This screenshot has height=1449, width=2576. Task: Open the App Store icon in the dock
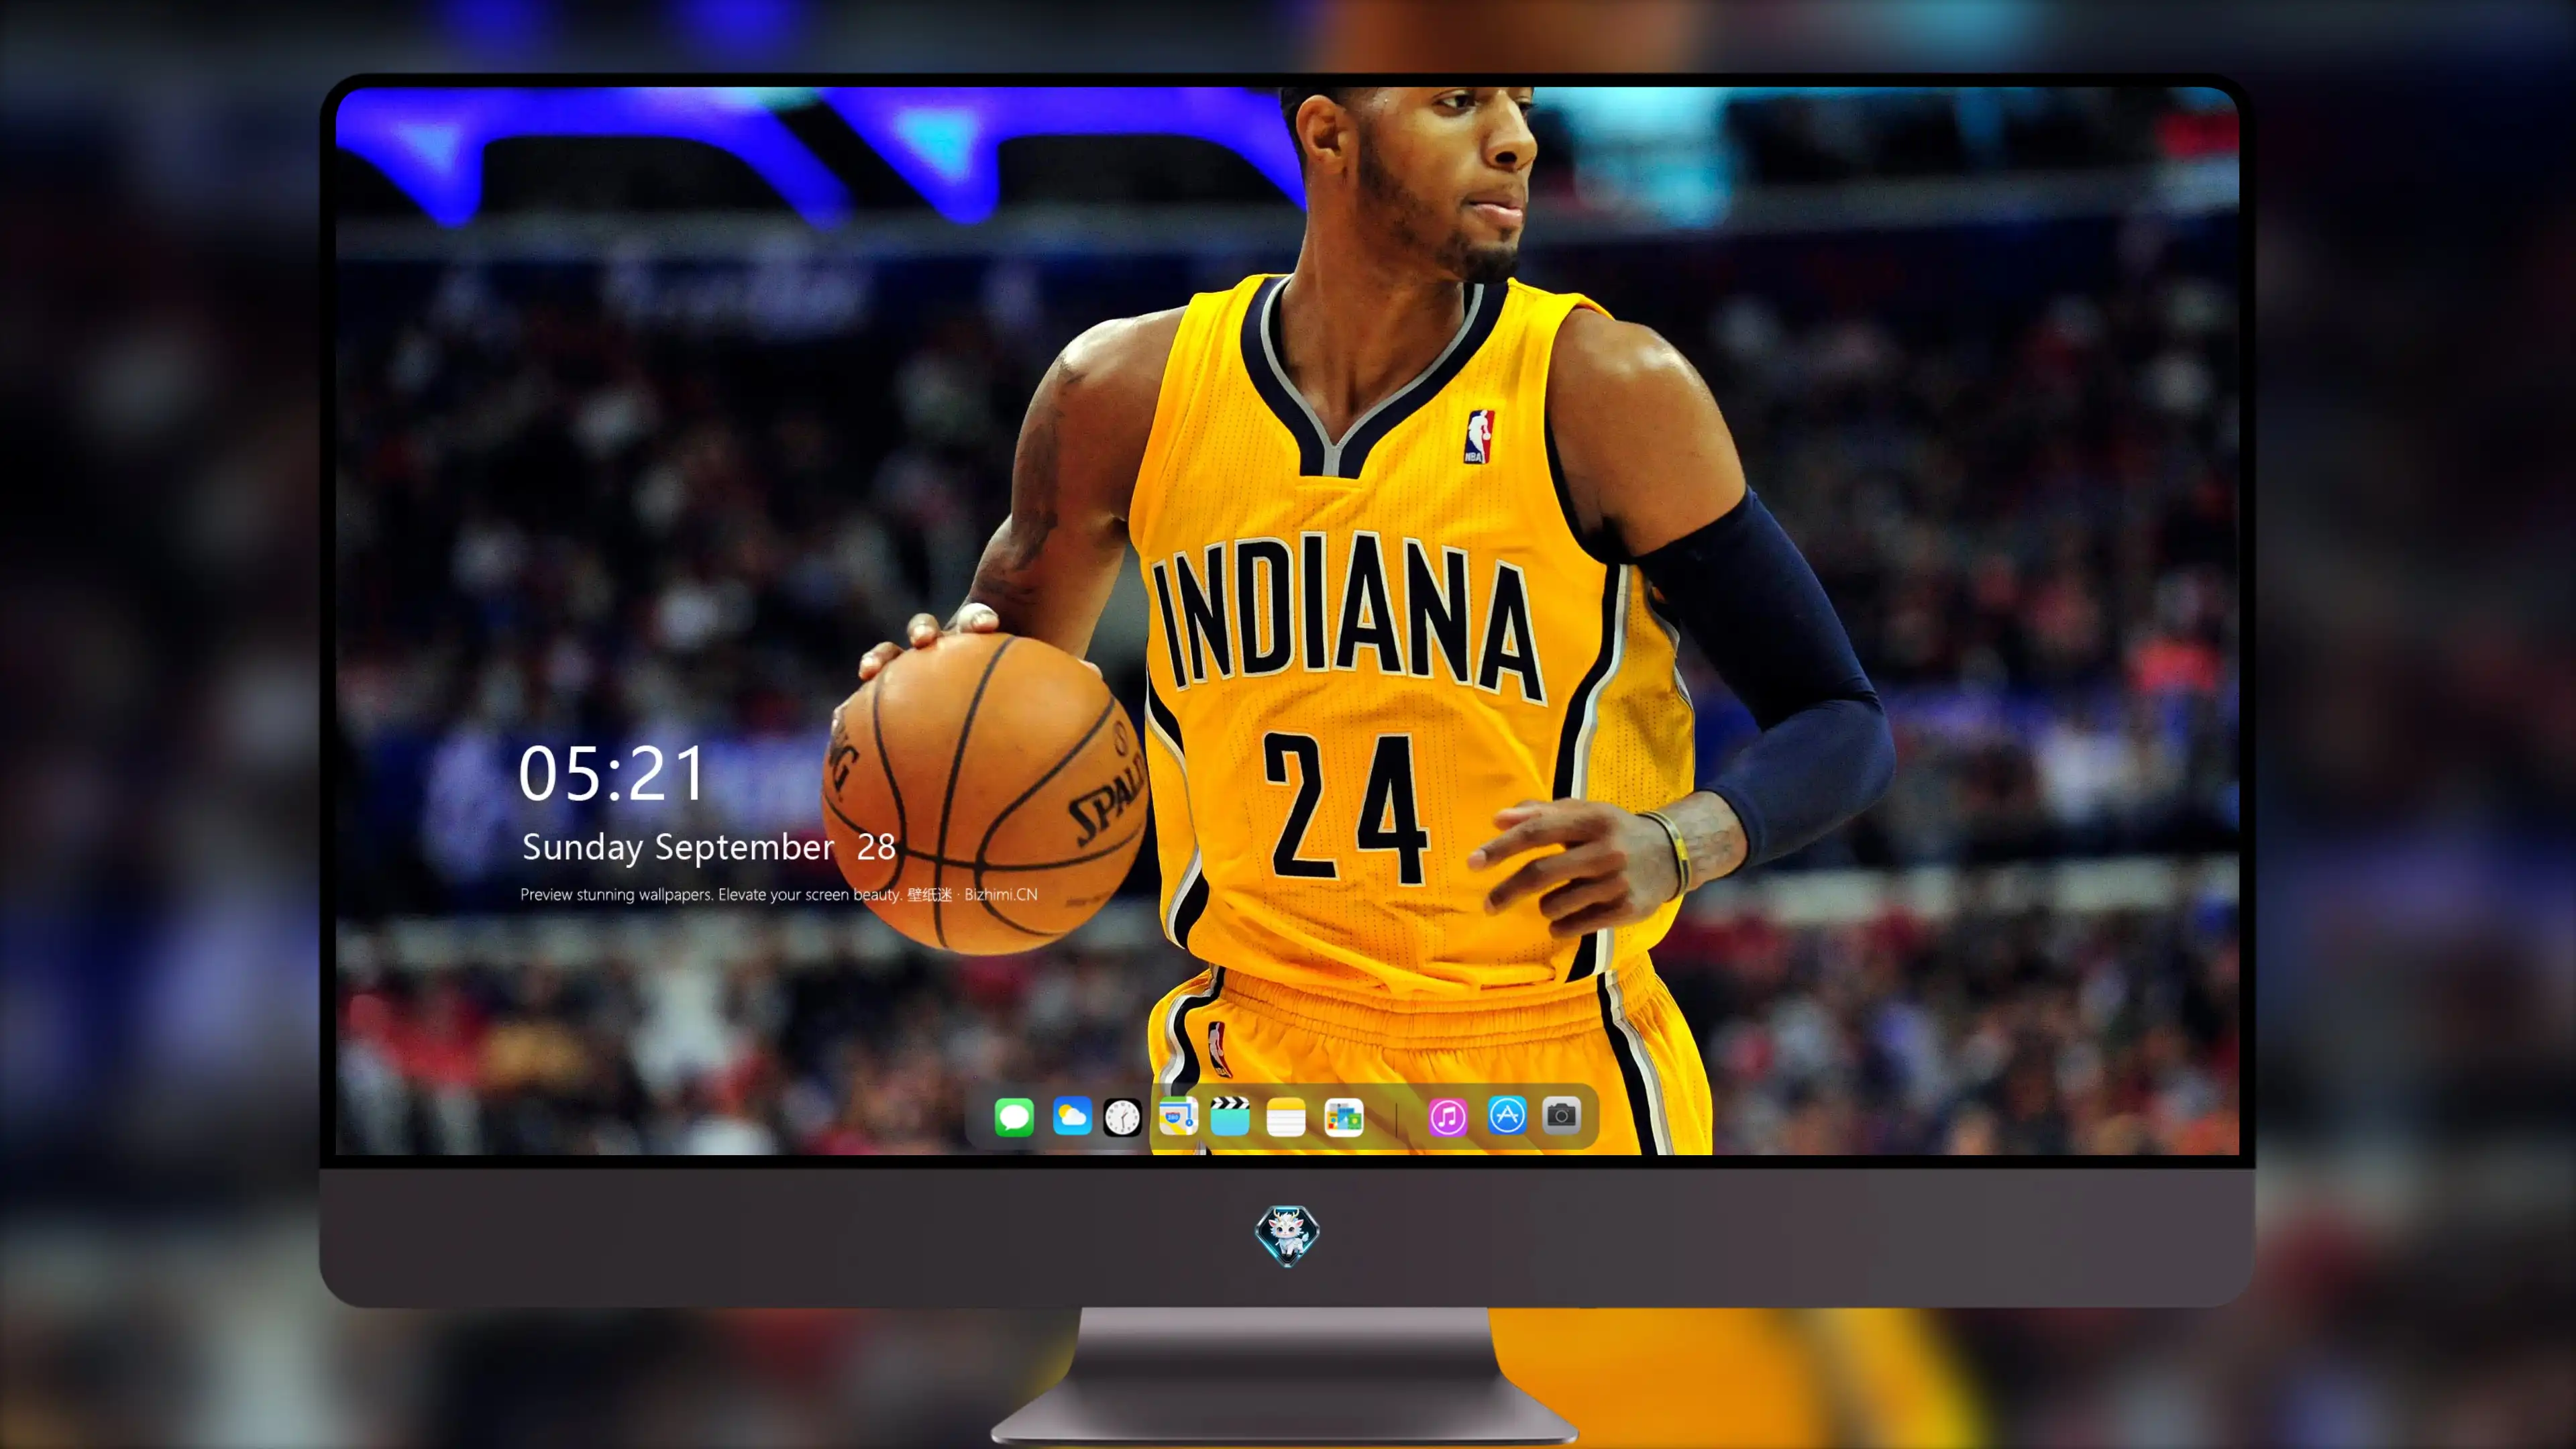pos(1507,1115)
